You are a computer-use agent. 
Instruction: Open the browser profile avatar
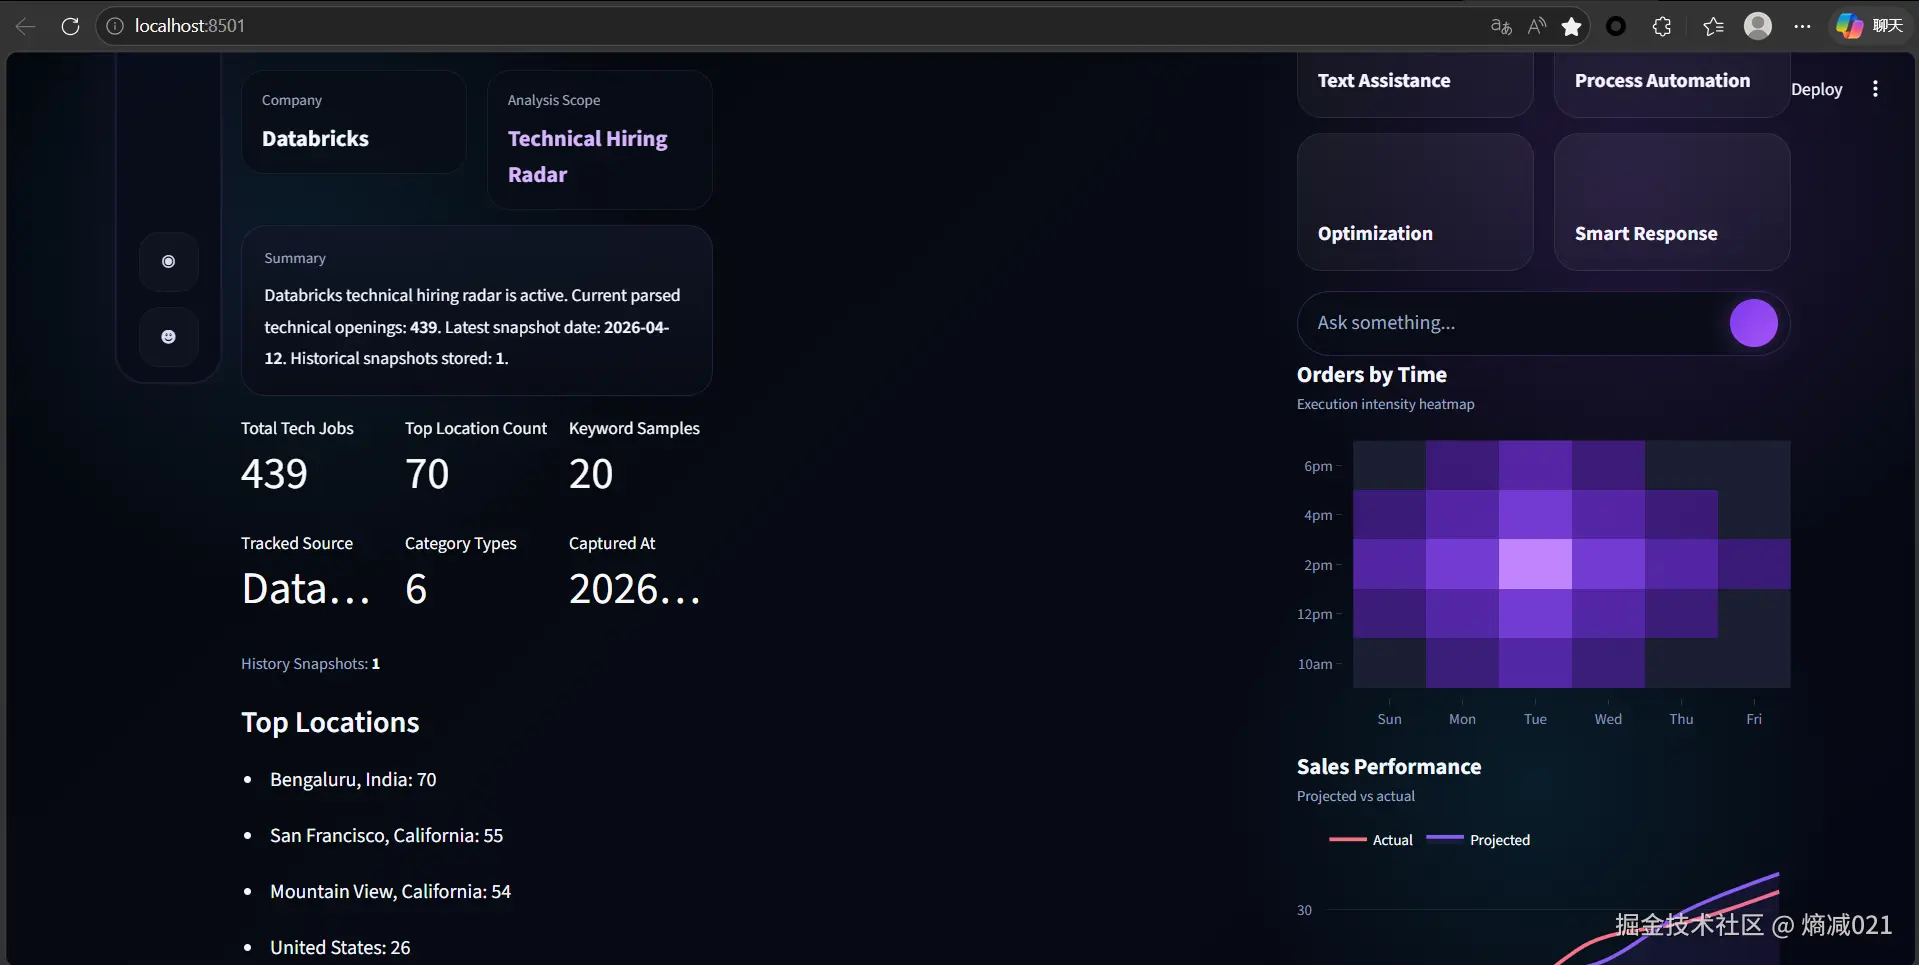(x=1758, y=26)
